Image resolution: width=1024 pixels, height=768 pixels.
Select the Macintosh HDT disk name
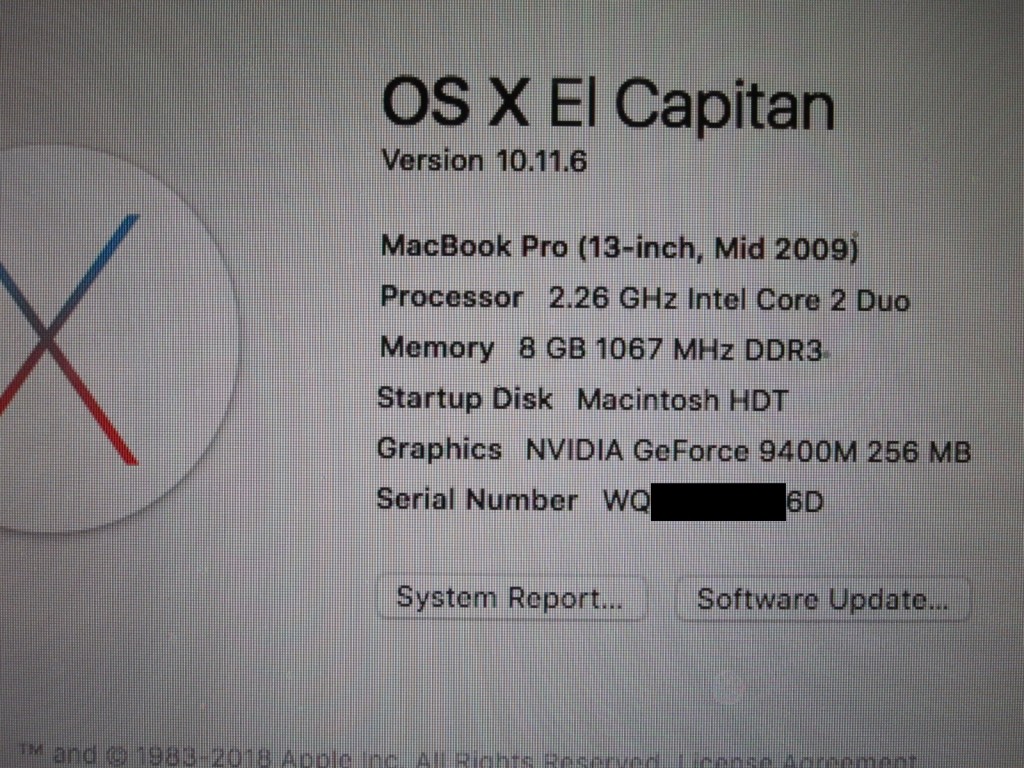point(682,400)
